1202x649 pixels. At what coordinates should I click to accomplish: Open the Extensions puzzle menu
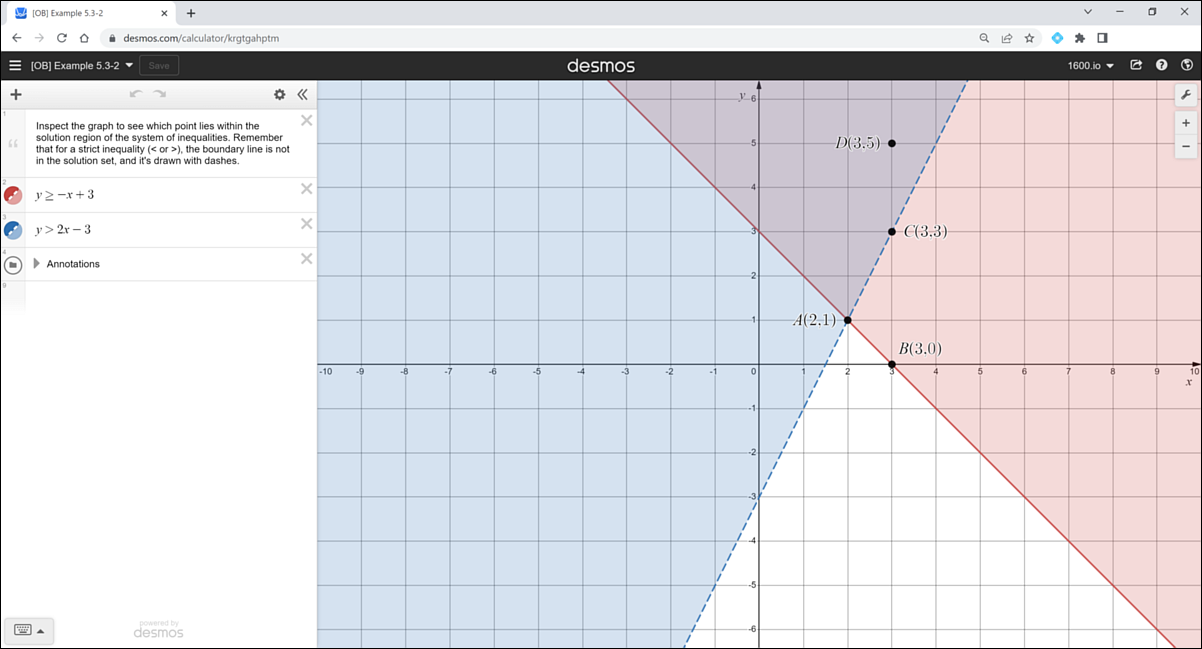(1080, 38)
